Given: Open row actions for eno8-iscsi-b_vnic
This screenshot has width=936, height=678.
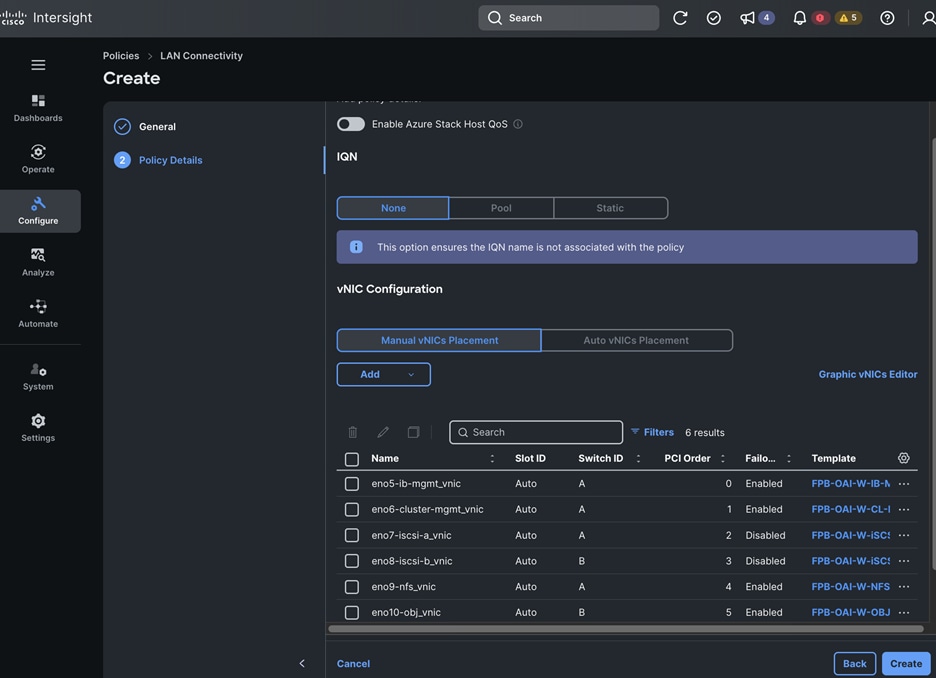Looking at the screenshot, I should point(904,561).
